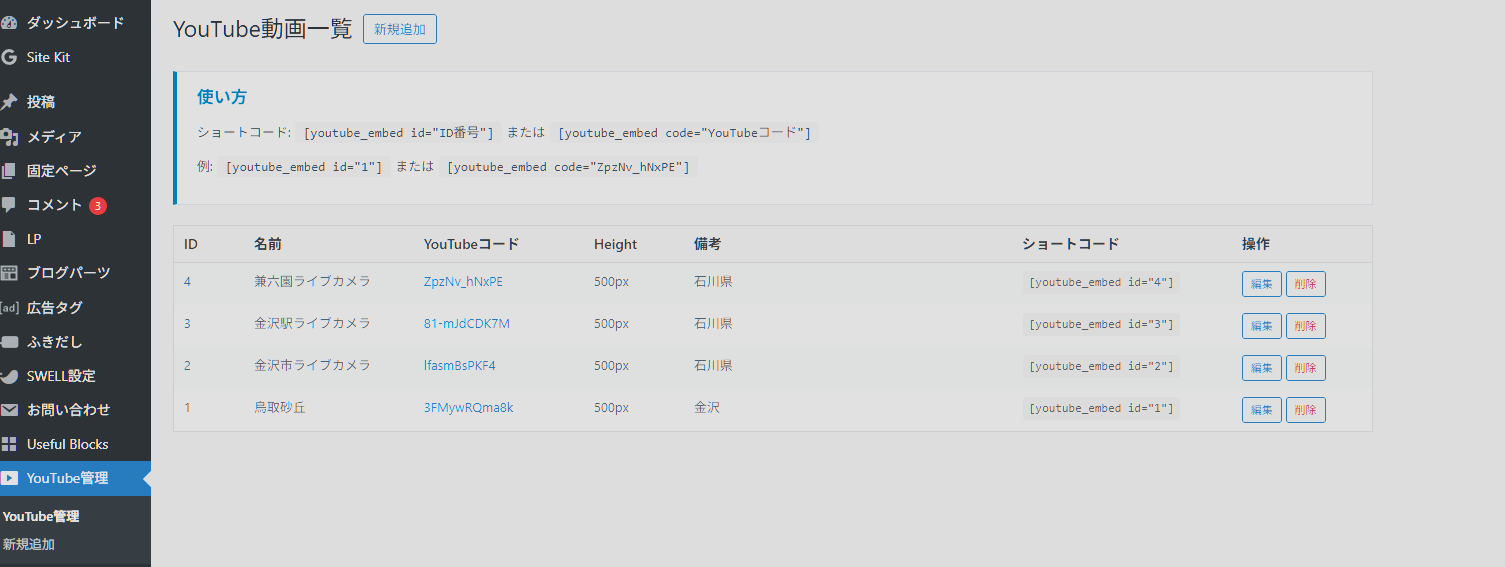Viewport: 1505px width, 567px height.
Task: Open the 81-mJdCDK7M YouTube code link
Action: coord(466,324)
